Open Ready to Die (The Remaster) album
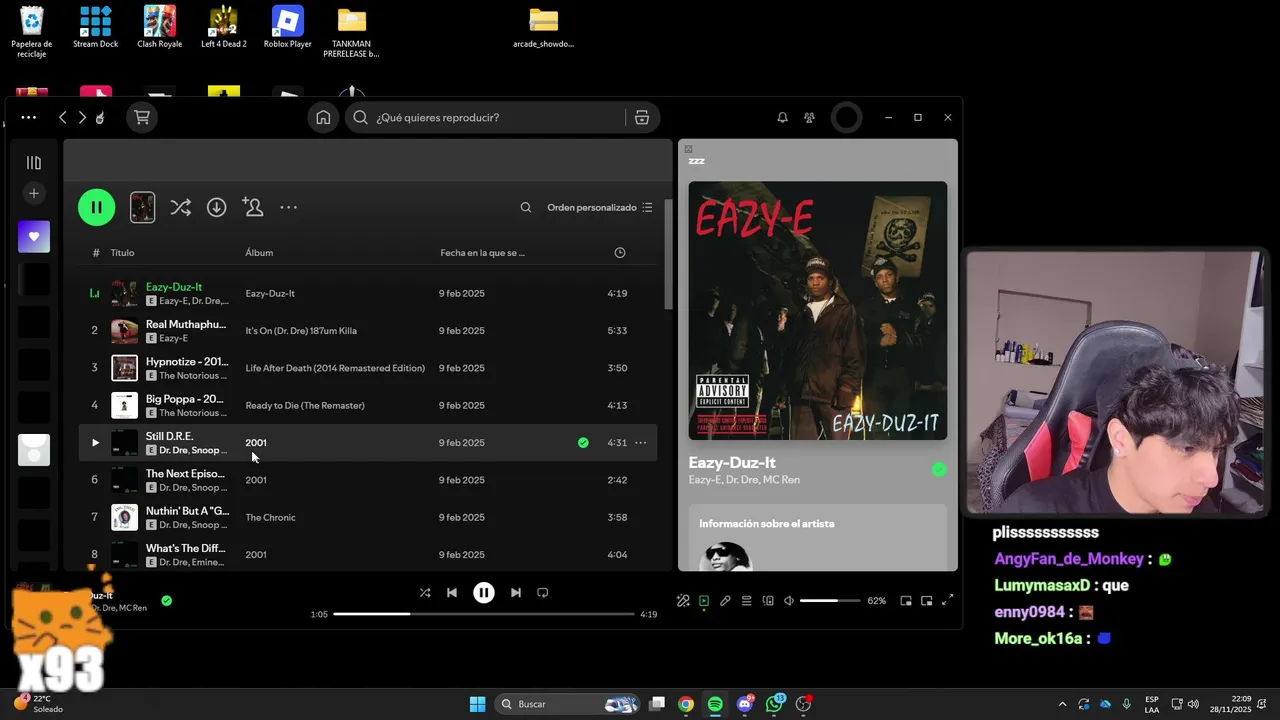The image size is (1280, 720). click(305, 405)
